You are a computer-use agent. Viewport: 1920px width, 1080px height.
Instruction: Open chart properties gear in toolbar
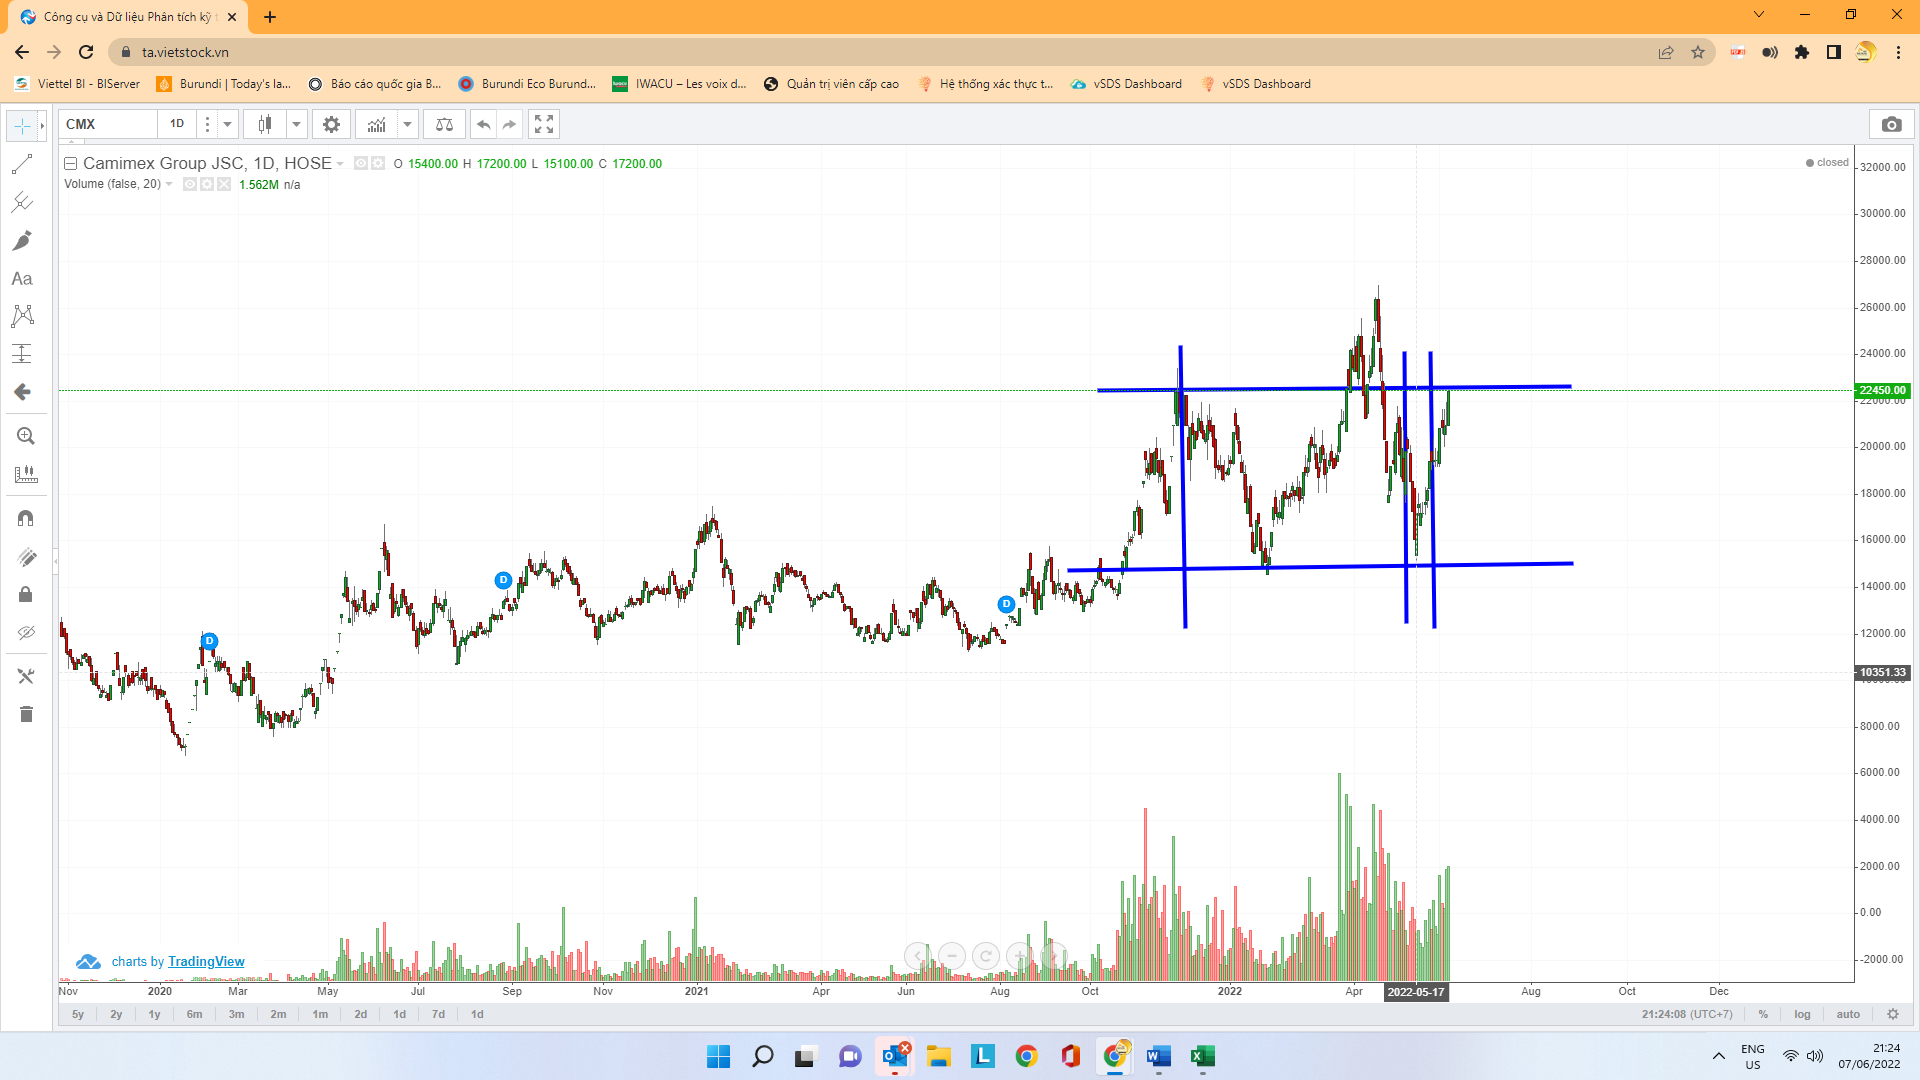coord(331,124)
